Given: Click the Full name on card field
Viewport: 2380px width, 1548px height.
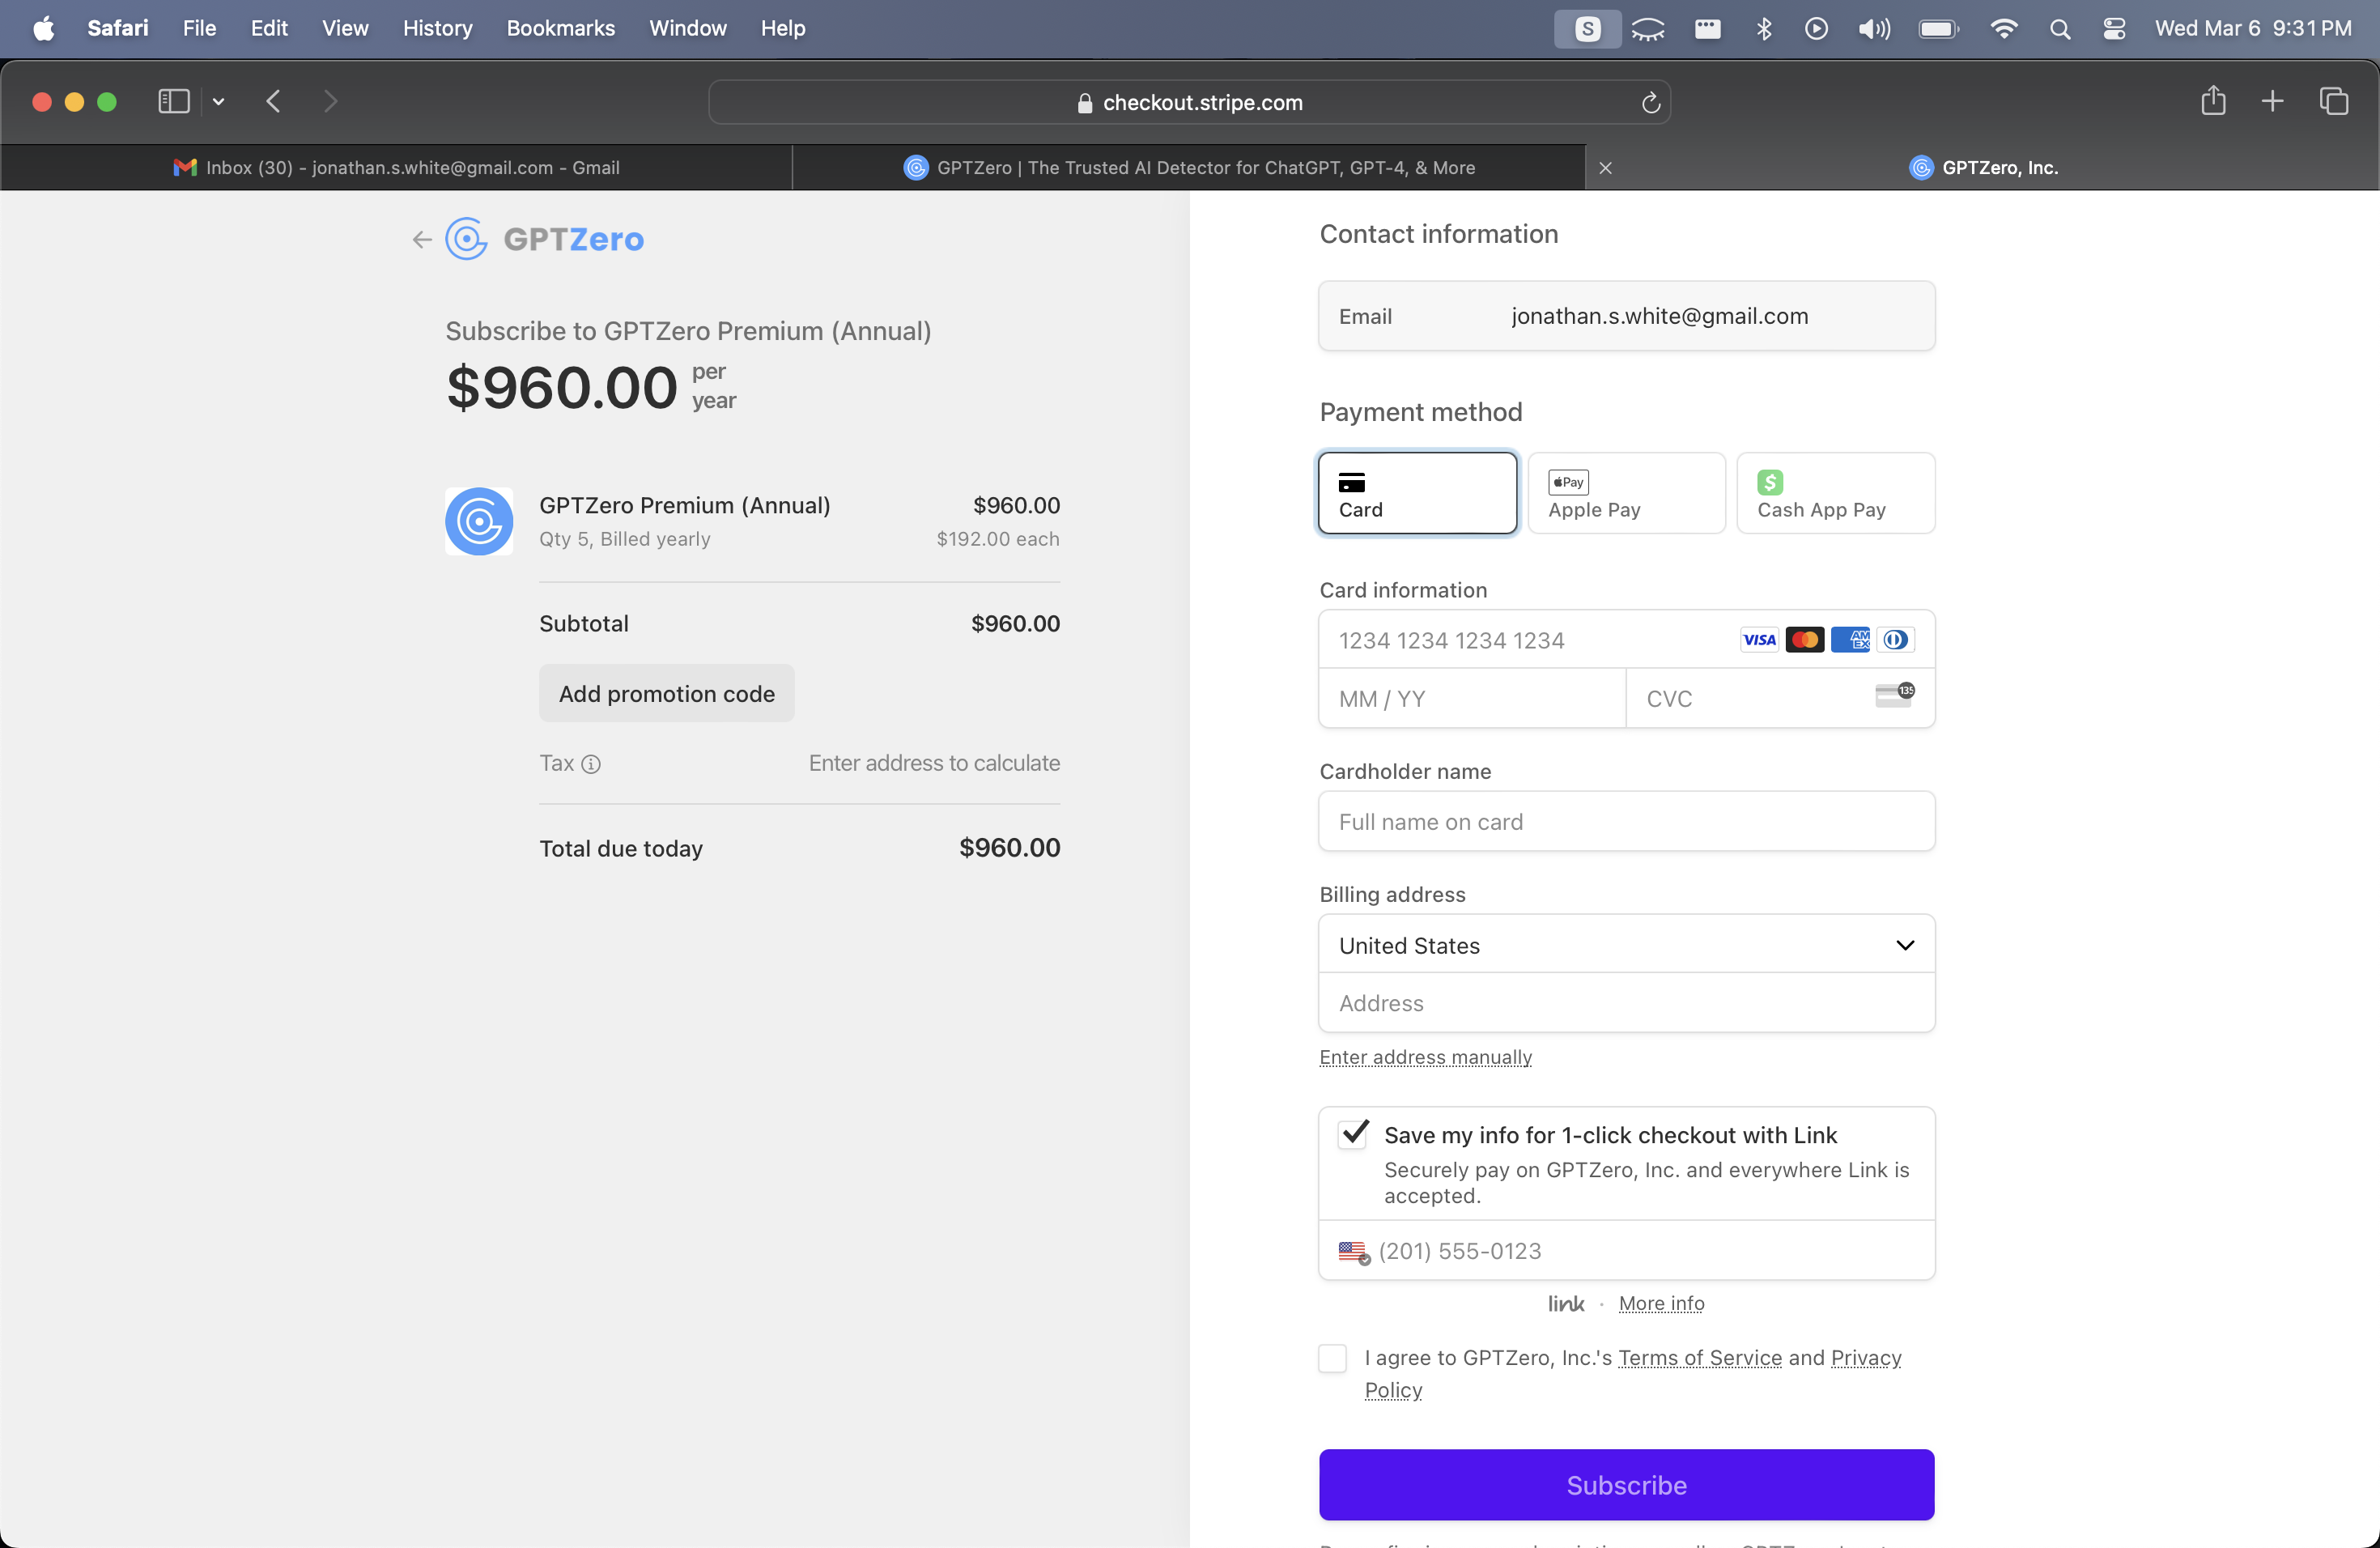Looking at the screenshot, I should coord(1626,822).
